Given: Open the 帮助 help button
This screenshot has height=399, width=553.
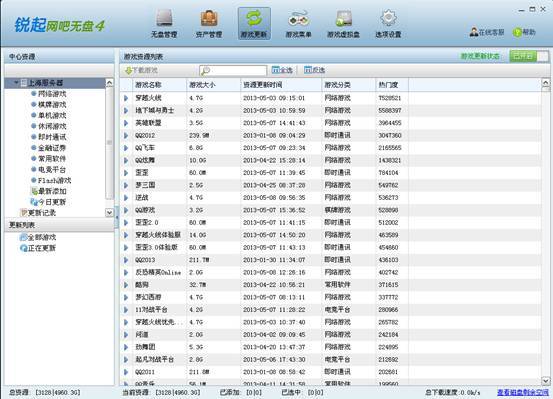Looking at the screenshot, I should (x=524, y=32).
